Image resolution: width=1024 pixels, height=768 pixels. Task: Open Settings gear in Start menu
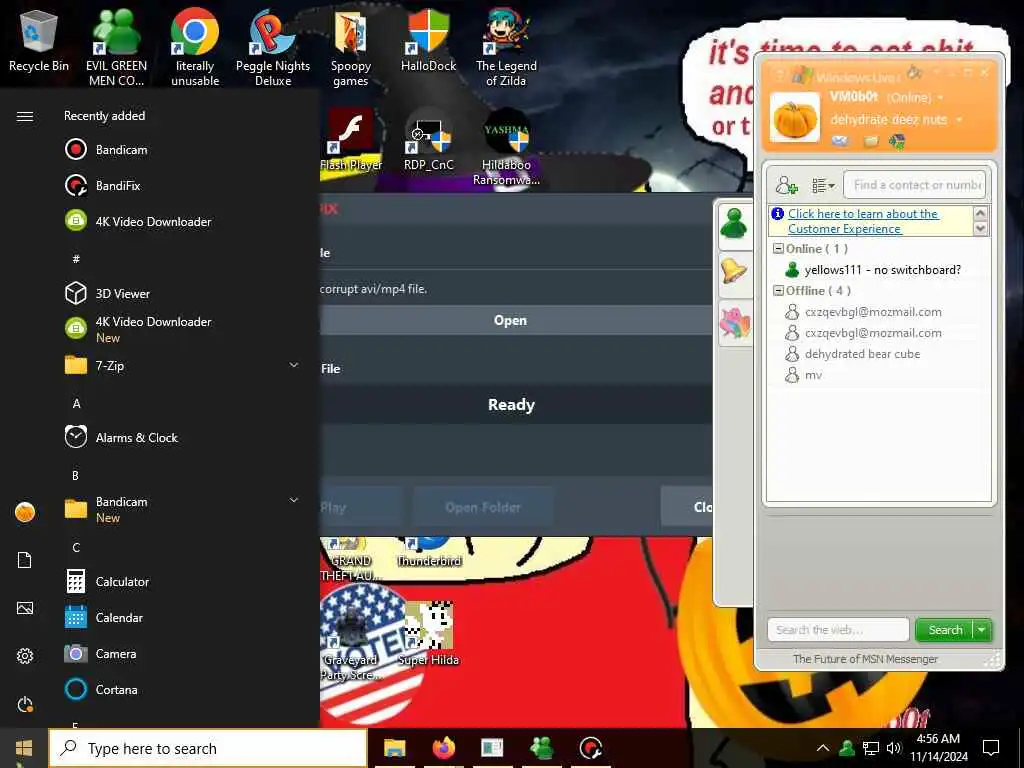tap(25, 656)
